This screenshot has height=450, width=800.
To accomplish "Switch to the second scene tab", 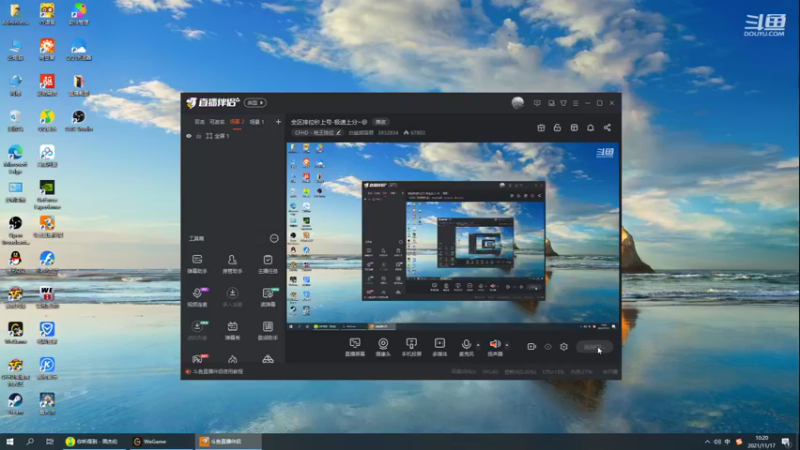I will pos(217,122).
